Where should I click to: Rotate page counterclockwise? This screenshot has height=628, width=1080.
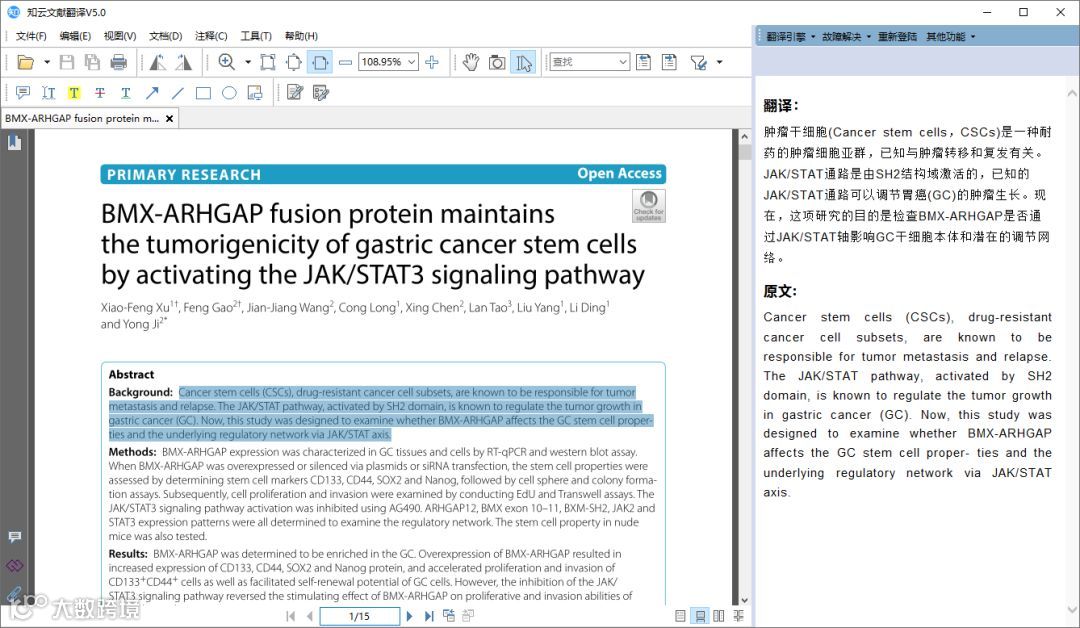coord(158,62)
